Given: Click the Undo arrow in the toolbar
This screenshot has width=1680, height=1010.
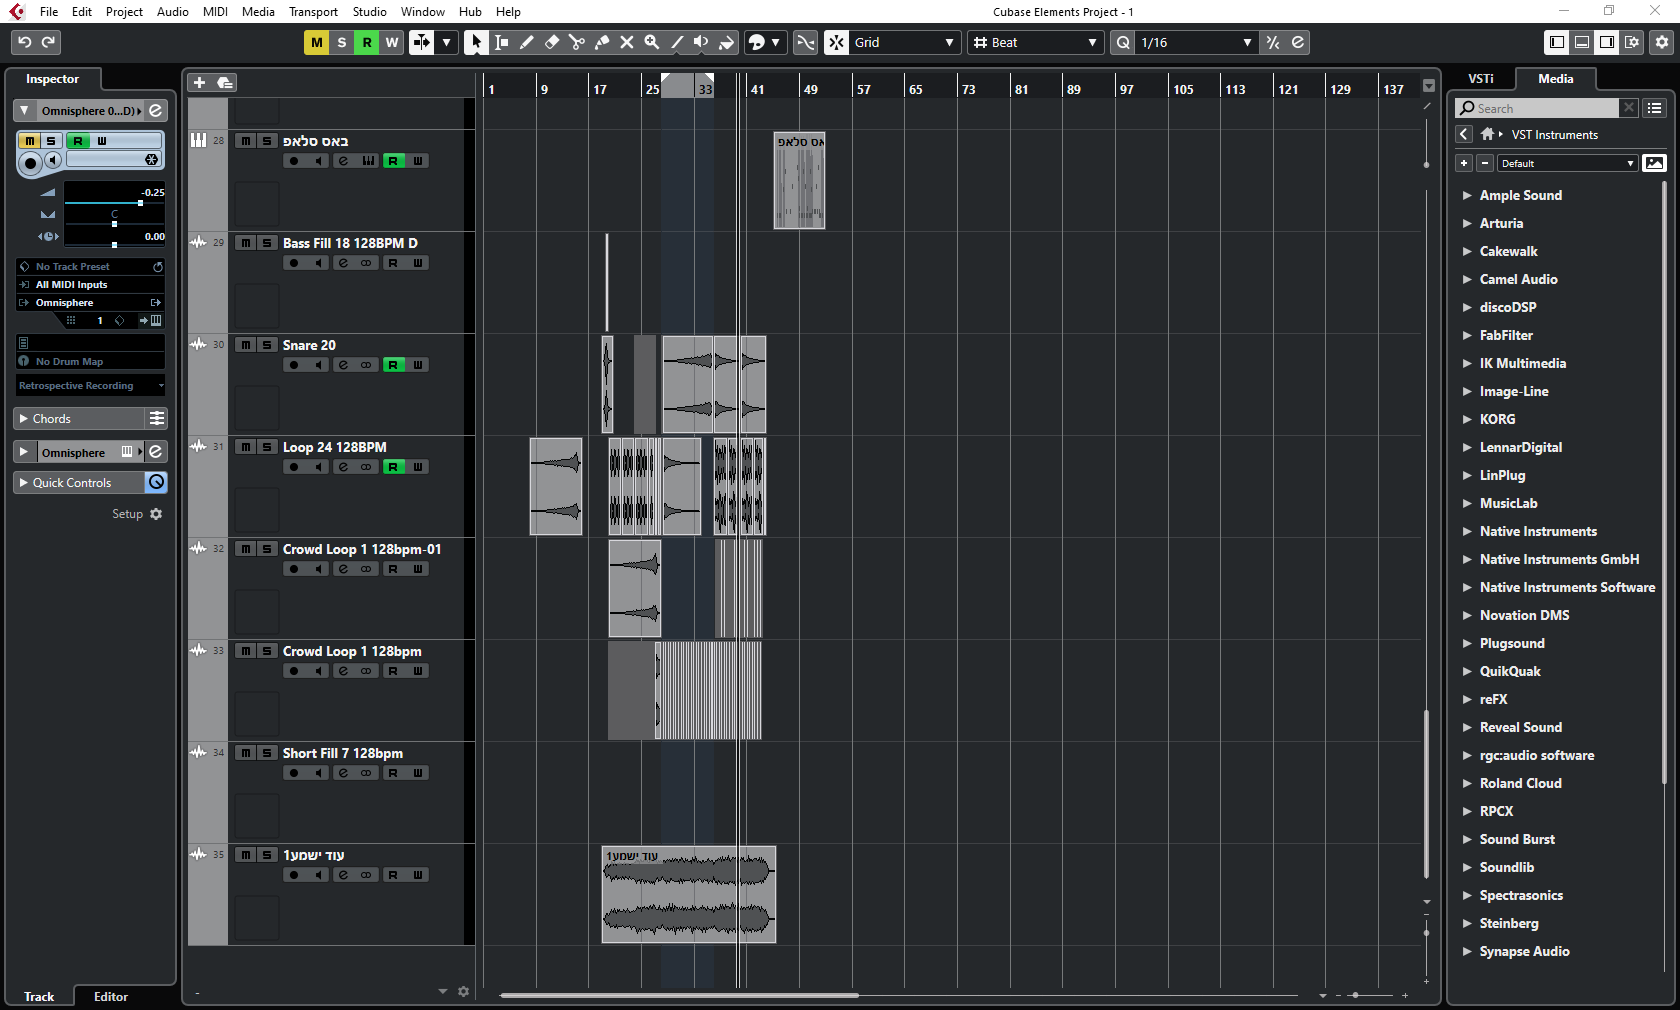Looking at the screenshot, I should tap(25, 42).
